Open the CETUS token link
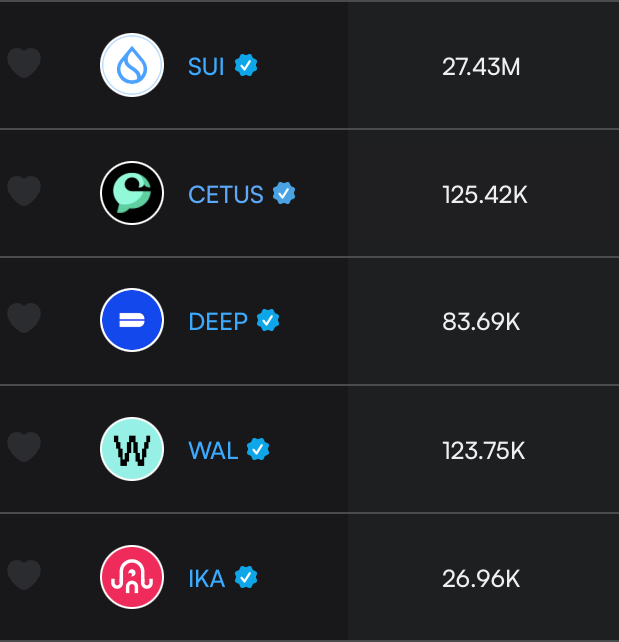Image resolution: width=619 pixels, height=642 pixels. click(x=226, y=194)
